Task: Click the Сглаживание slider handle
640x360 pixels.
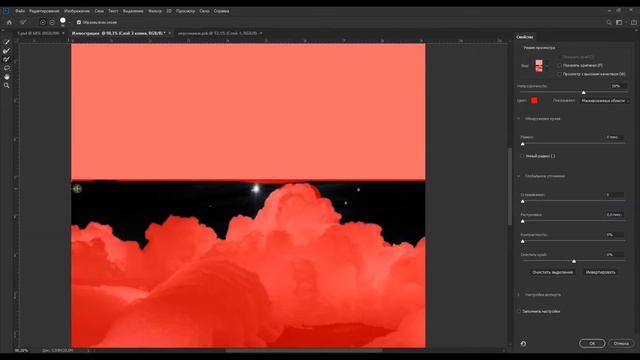Action: click(x=523, y=202)
